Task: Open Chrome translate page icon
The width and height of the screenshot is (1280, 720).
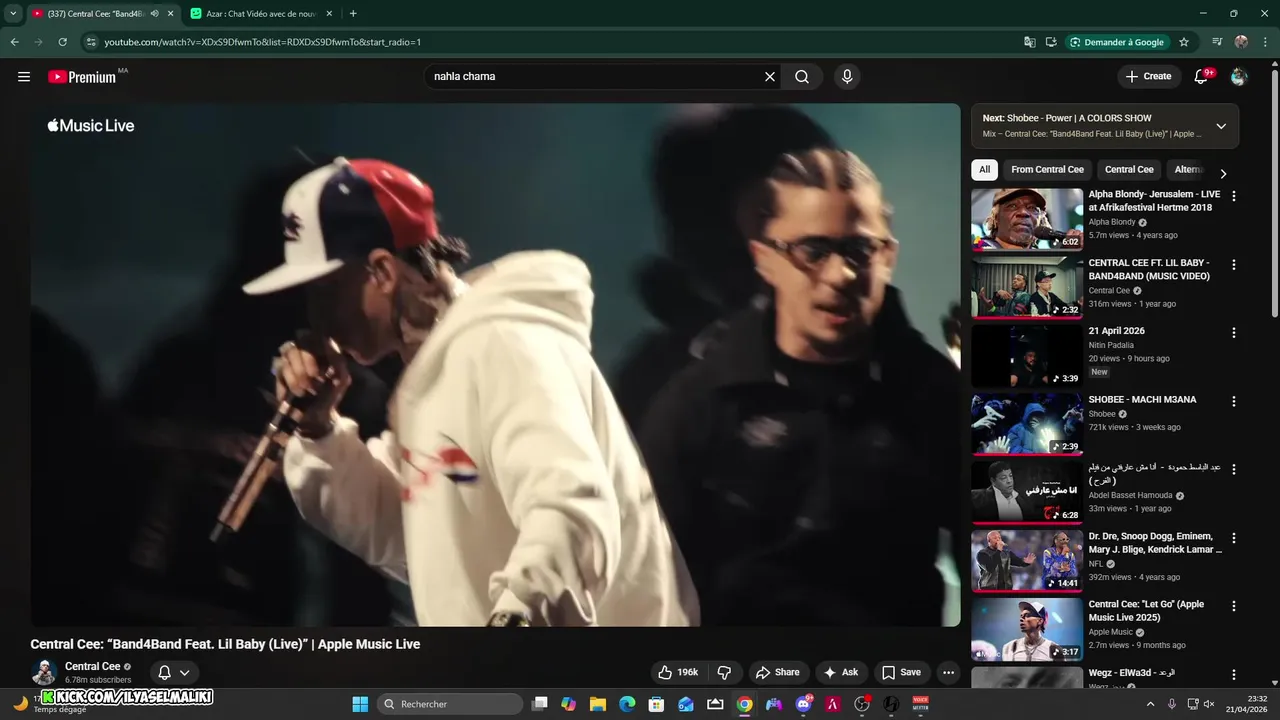Action: coord(1030,42)
